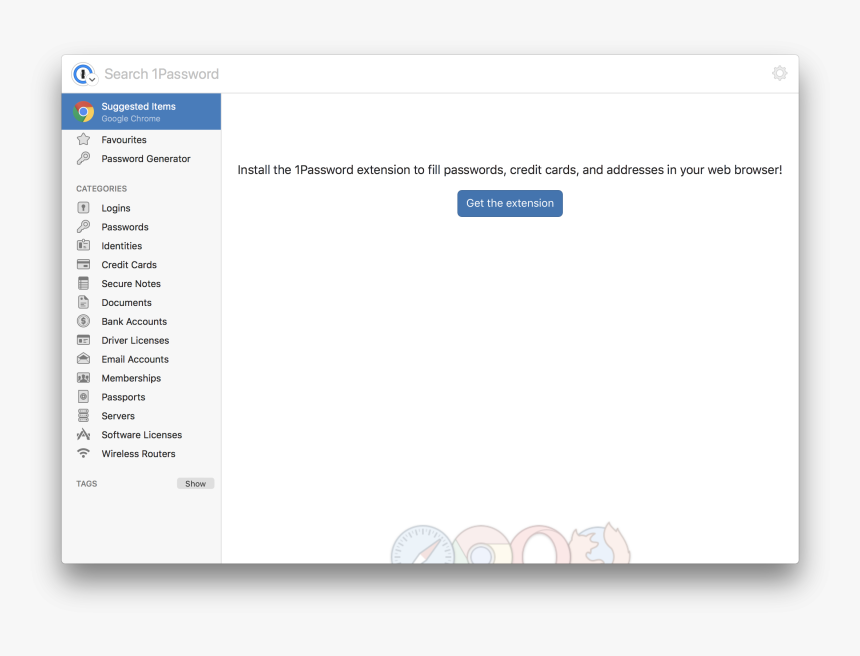
Task: Open the 1Password lock dropdown menu
Action: 84,73
